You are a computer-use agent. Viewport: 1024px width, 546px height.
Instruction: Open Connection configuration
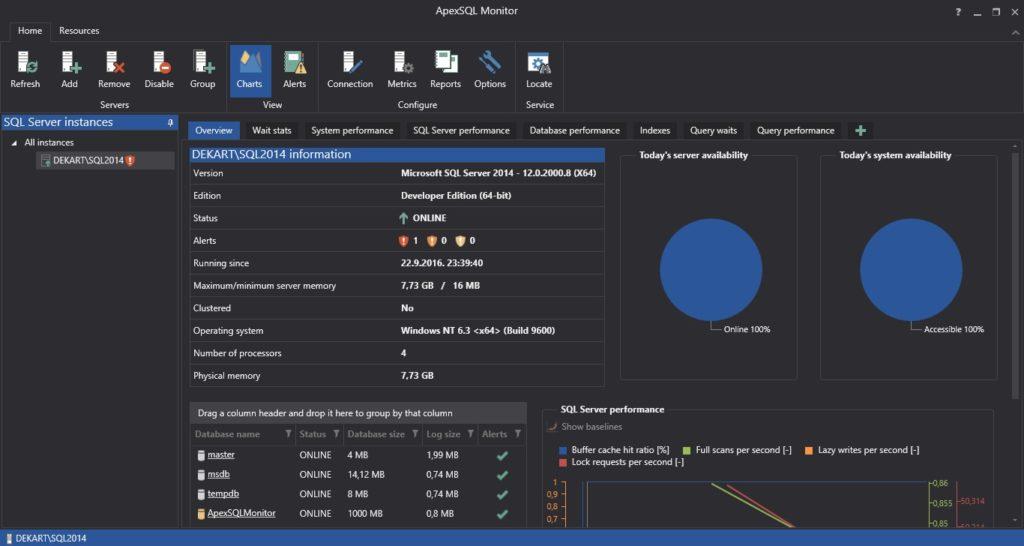tap(350, 71)
